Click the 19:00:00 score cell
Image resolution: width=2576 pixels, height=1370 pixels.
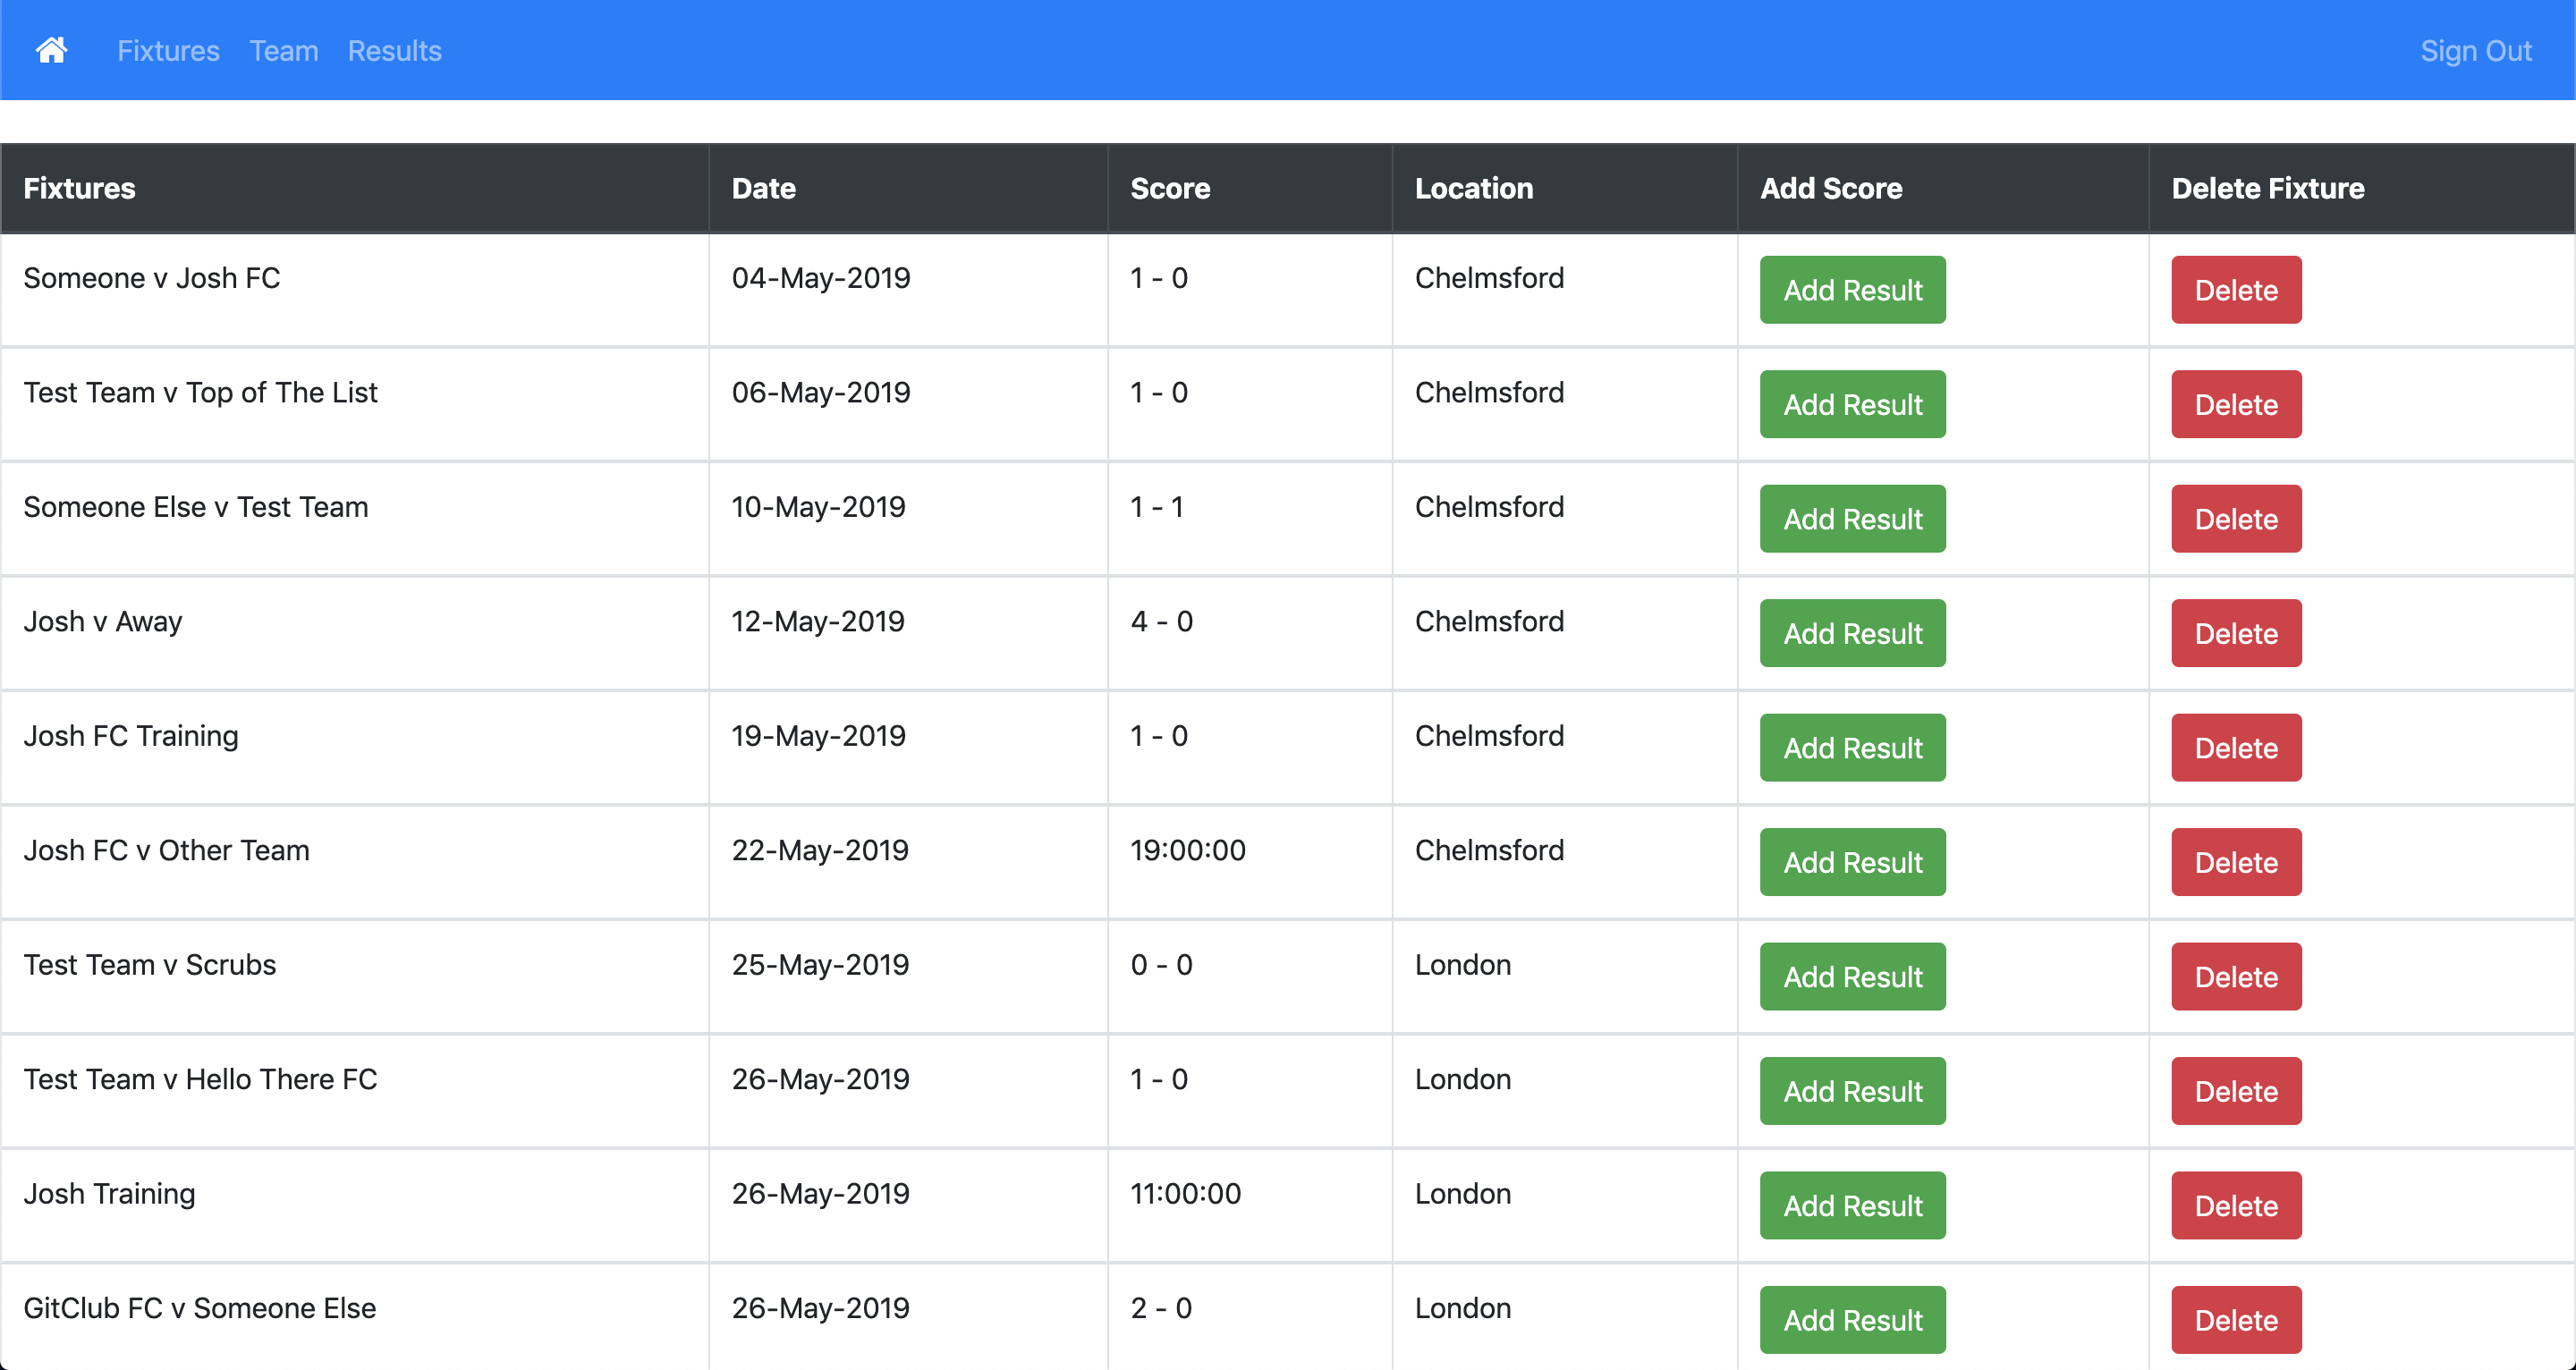coord(1187,850)
